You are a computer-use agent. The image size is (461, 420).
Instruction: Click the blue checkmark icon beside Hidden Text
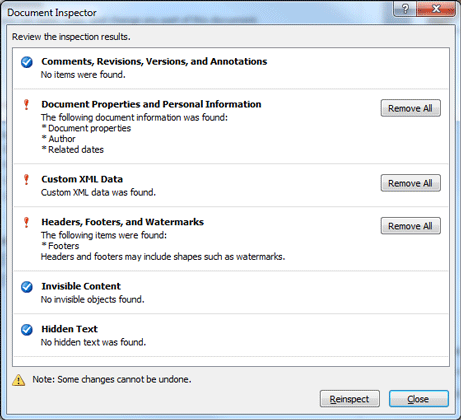pyautogui.click(x=27, y=329)
